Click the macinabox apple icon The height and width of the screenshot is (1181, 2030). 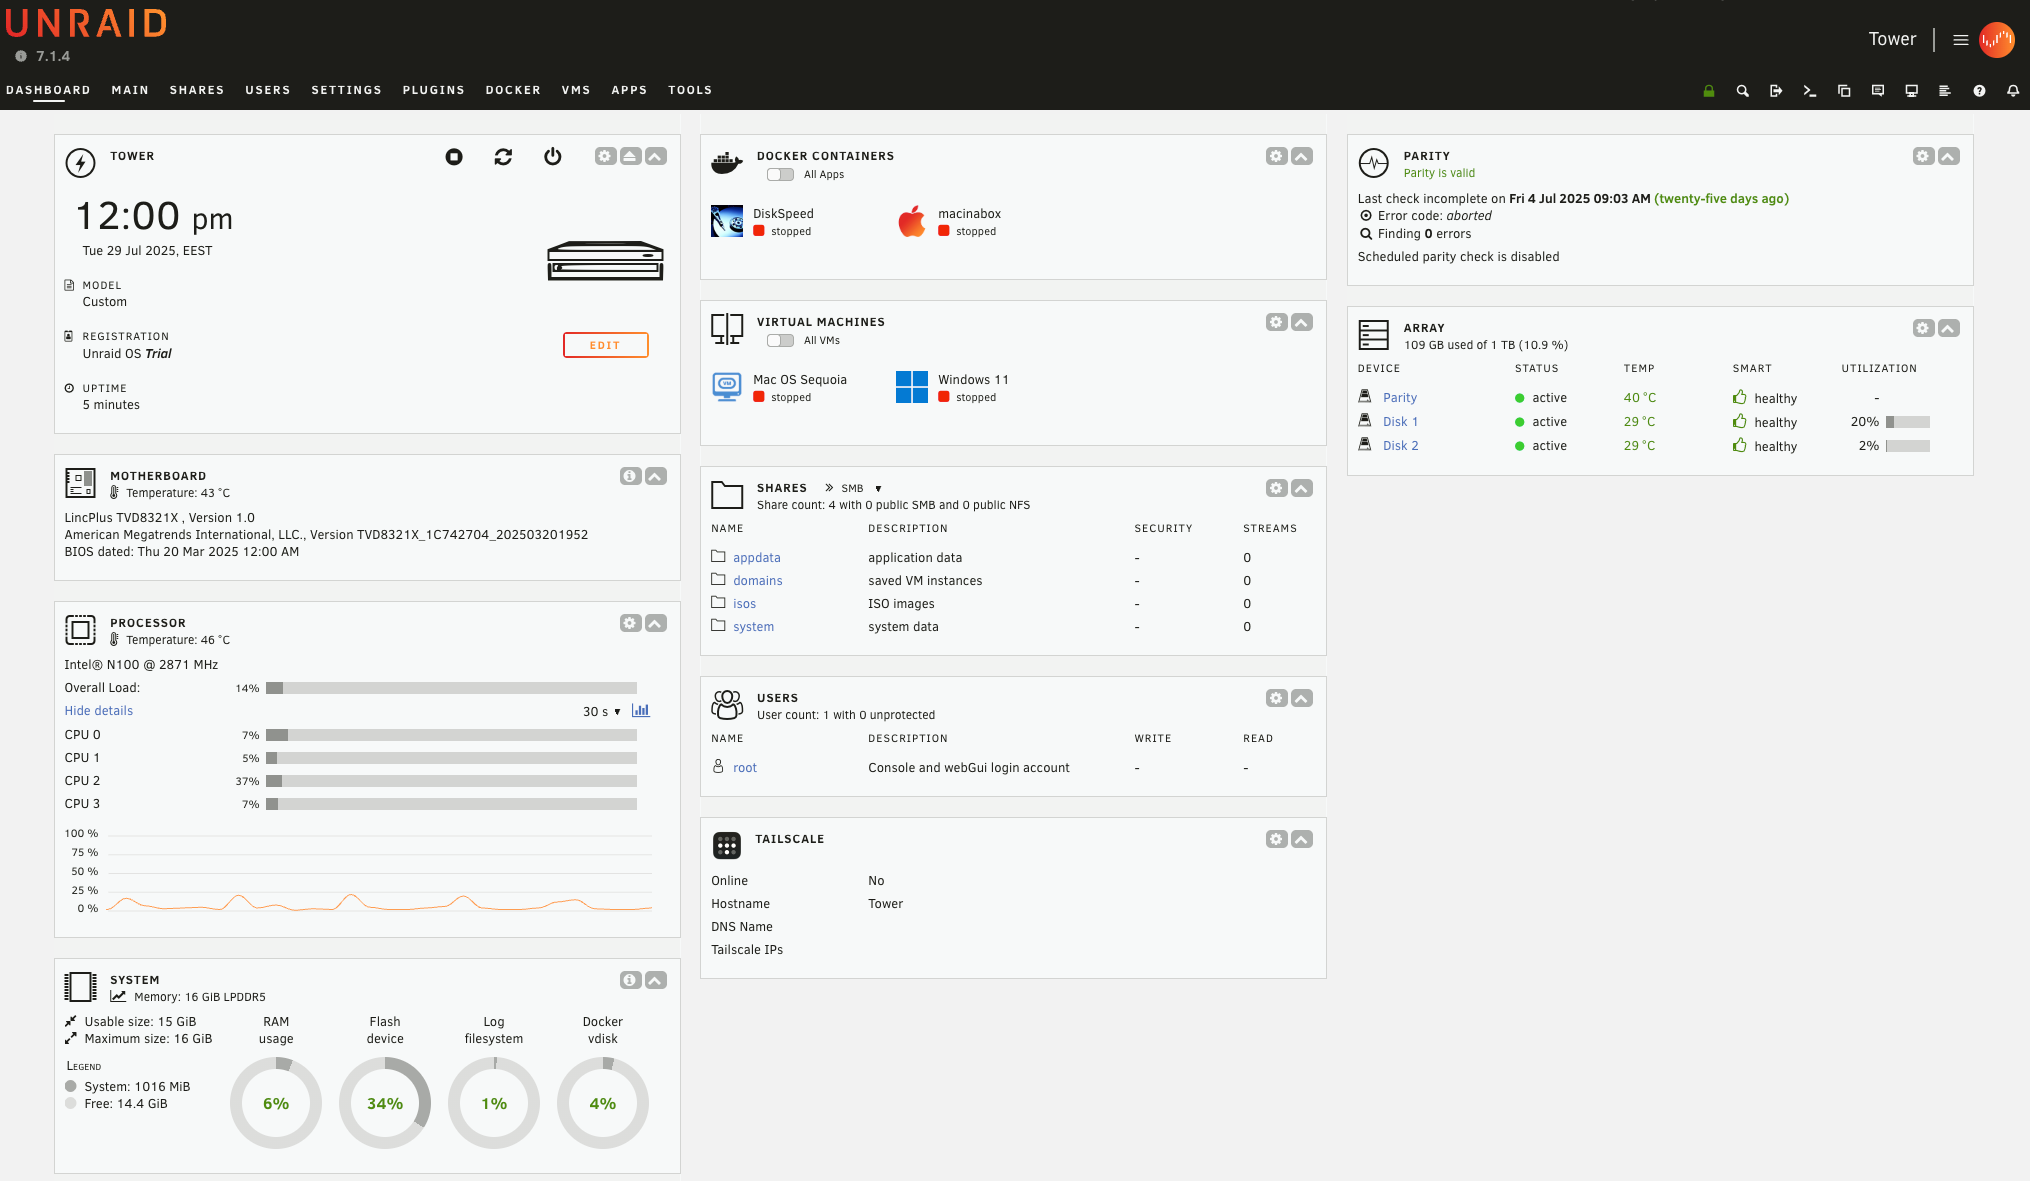click(x=912, y=221)
